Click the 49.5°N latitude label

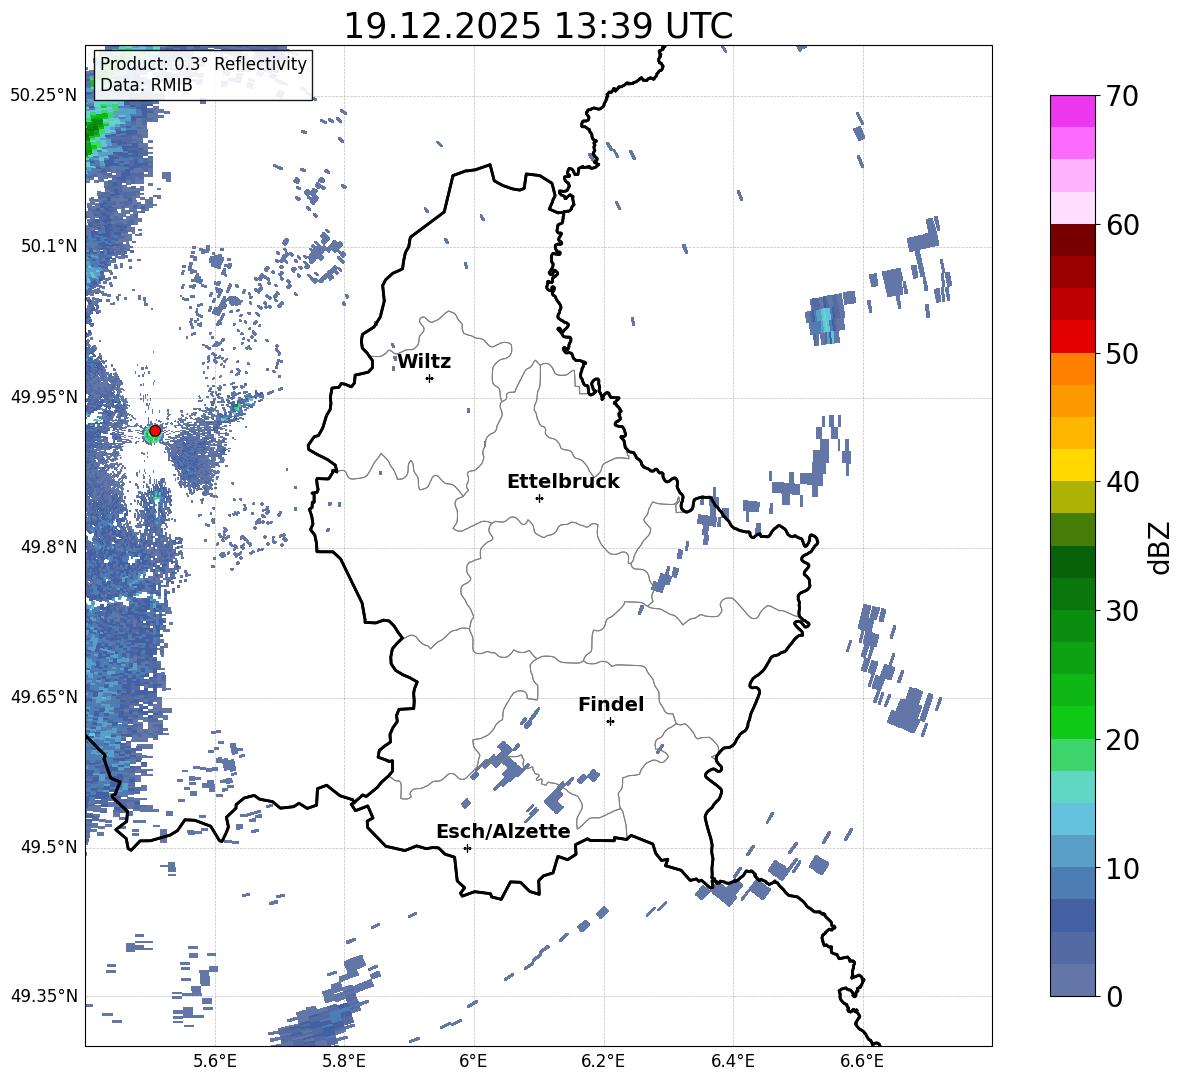pyautogui.click(x=49, y=847)
